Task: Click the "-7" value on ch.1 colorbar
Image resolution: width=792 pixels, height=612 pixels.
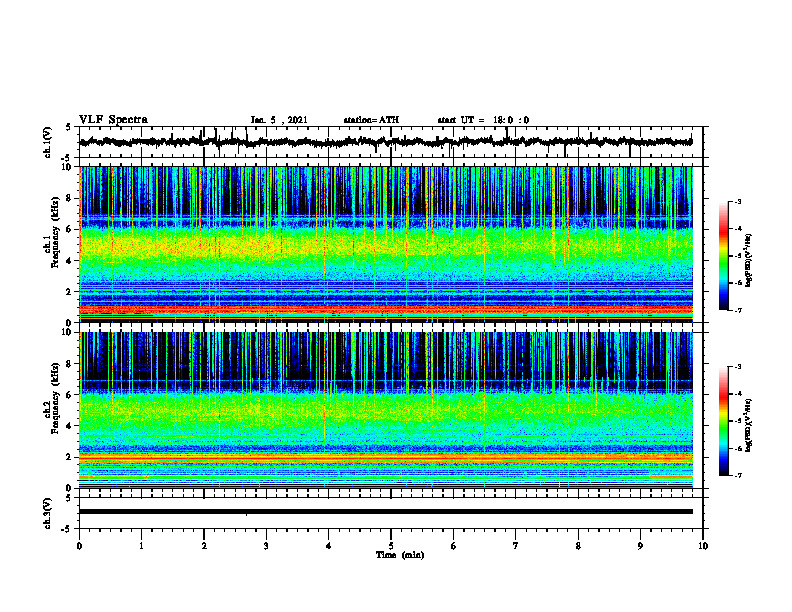Action: pos(738,310)
